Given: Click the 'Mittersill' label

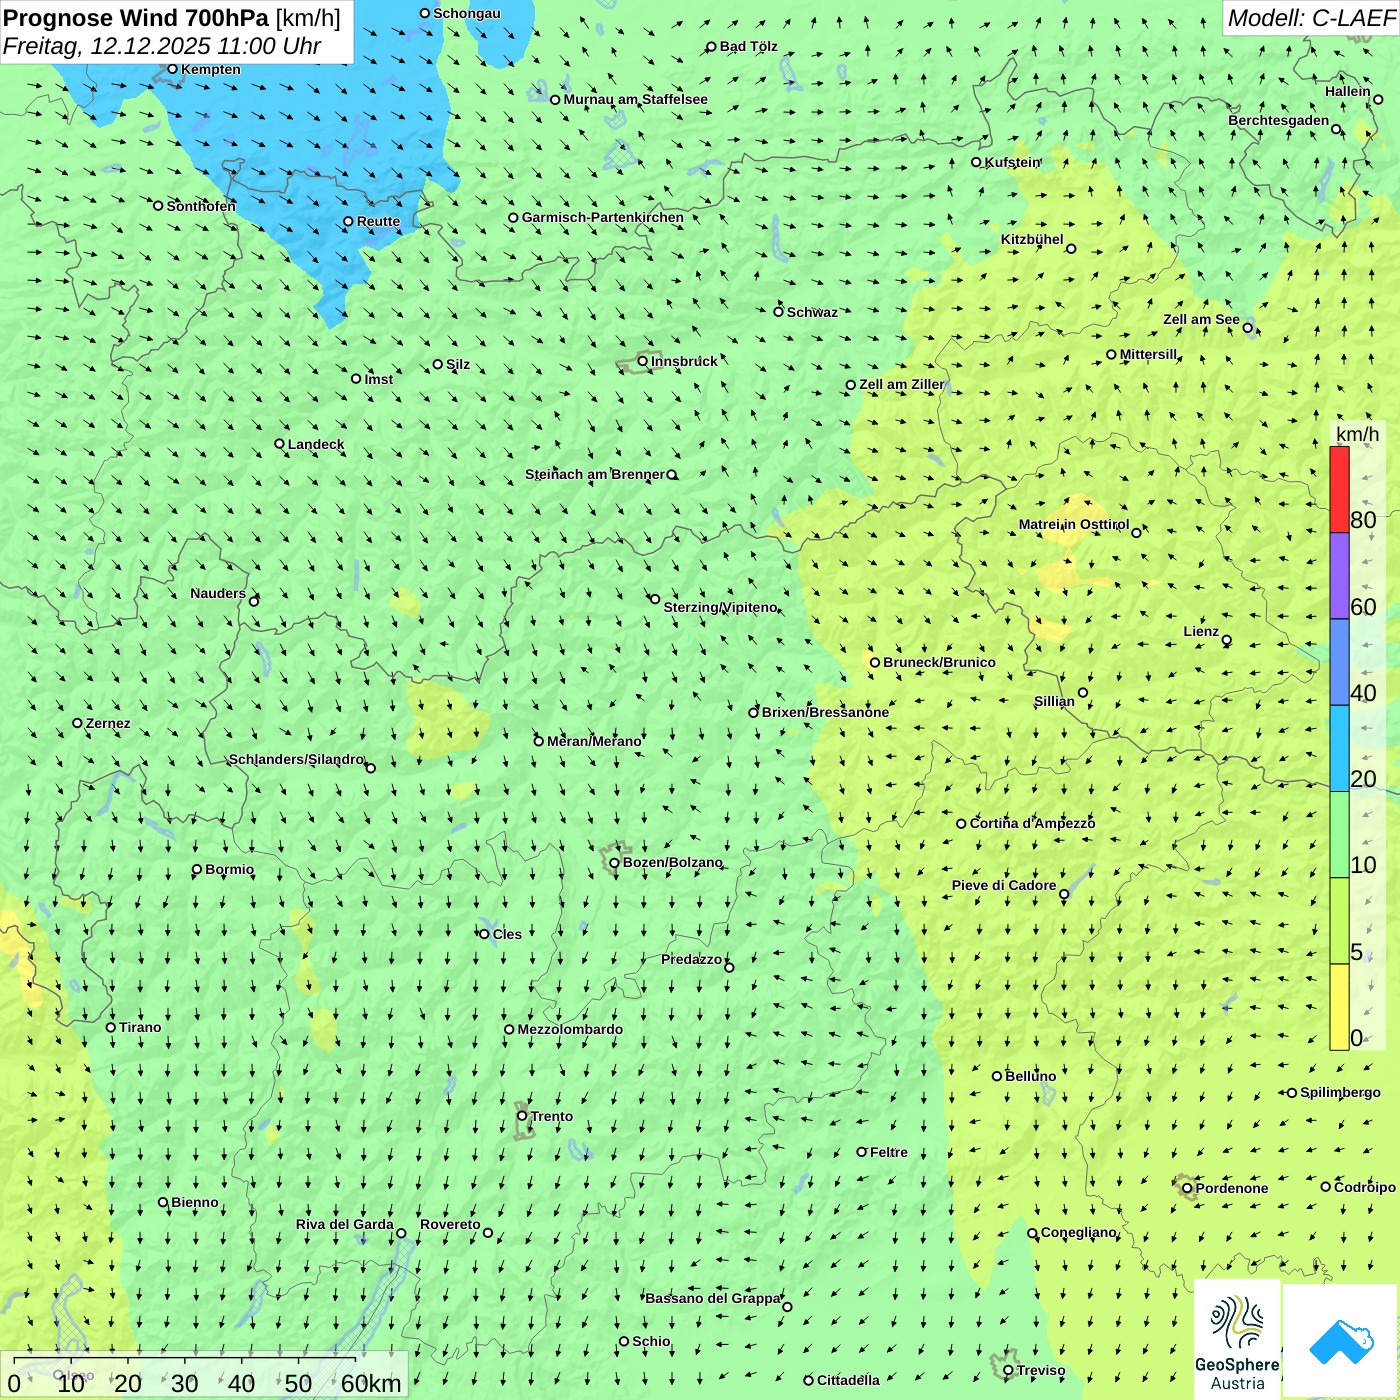Looking at the screenshot, I should coord(1149,354).
